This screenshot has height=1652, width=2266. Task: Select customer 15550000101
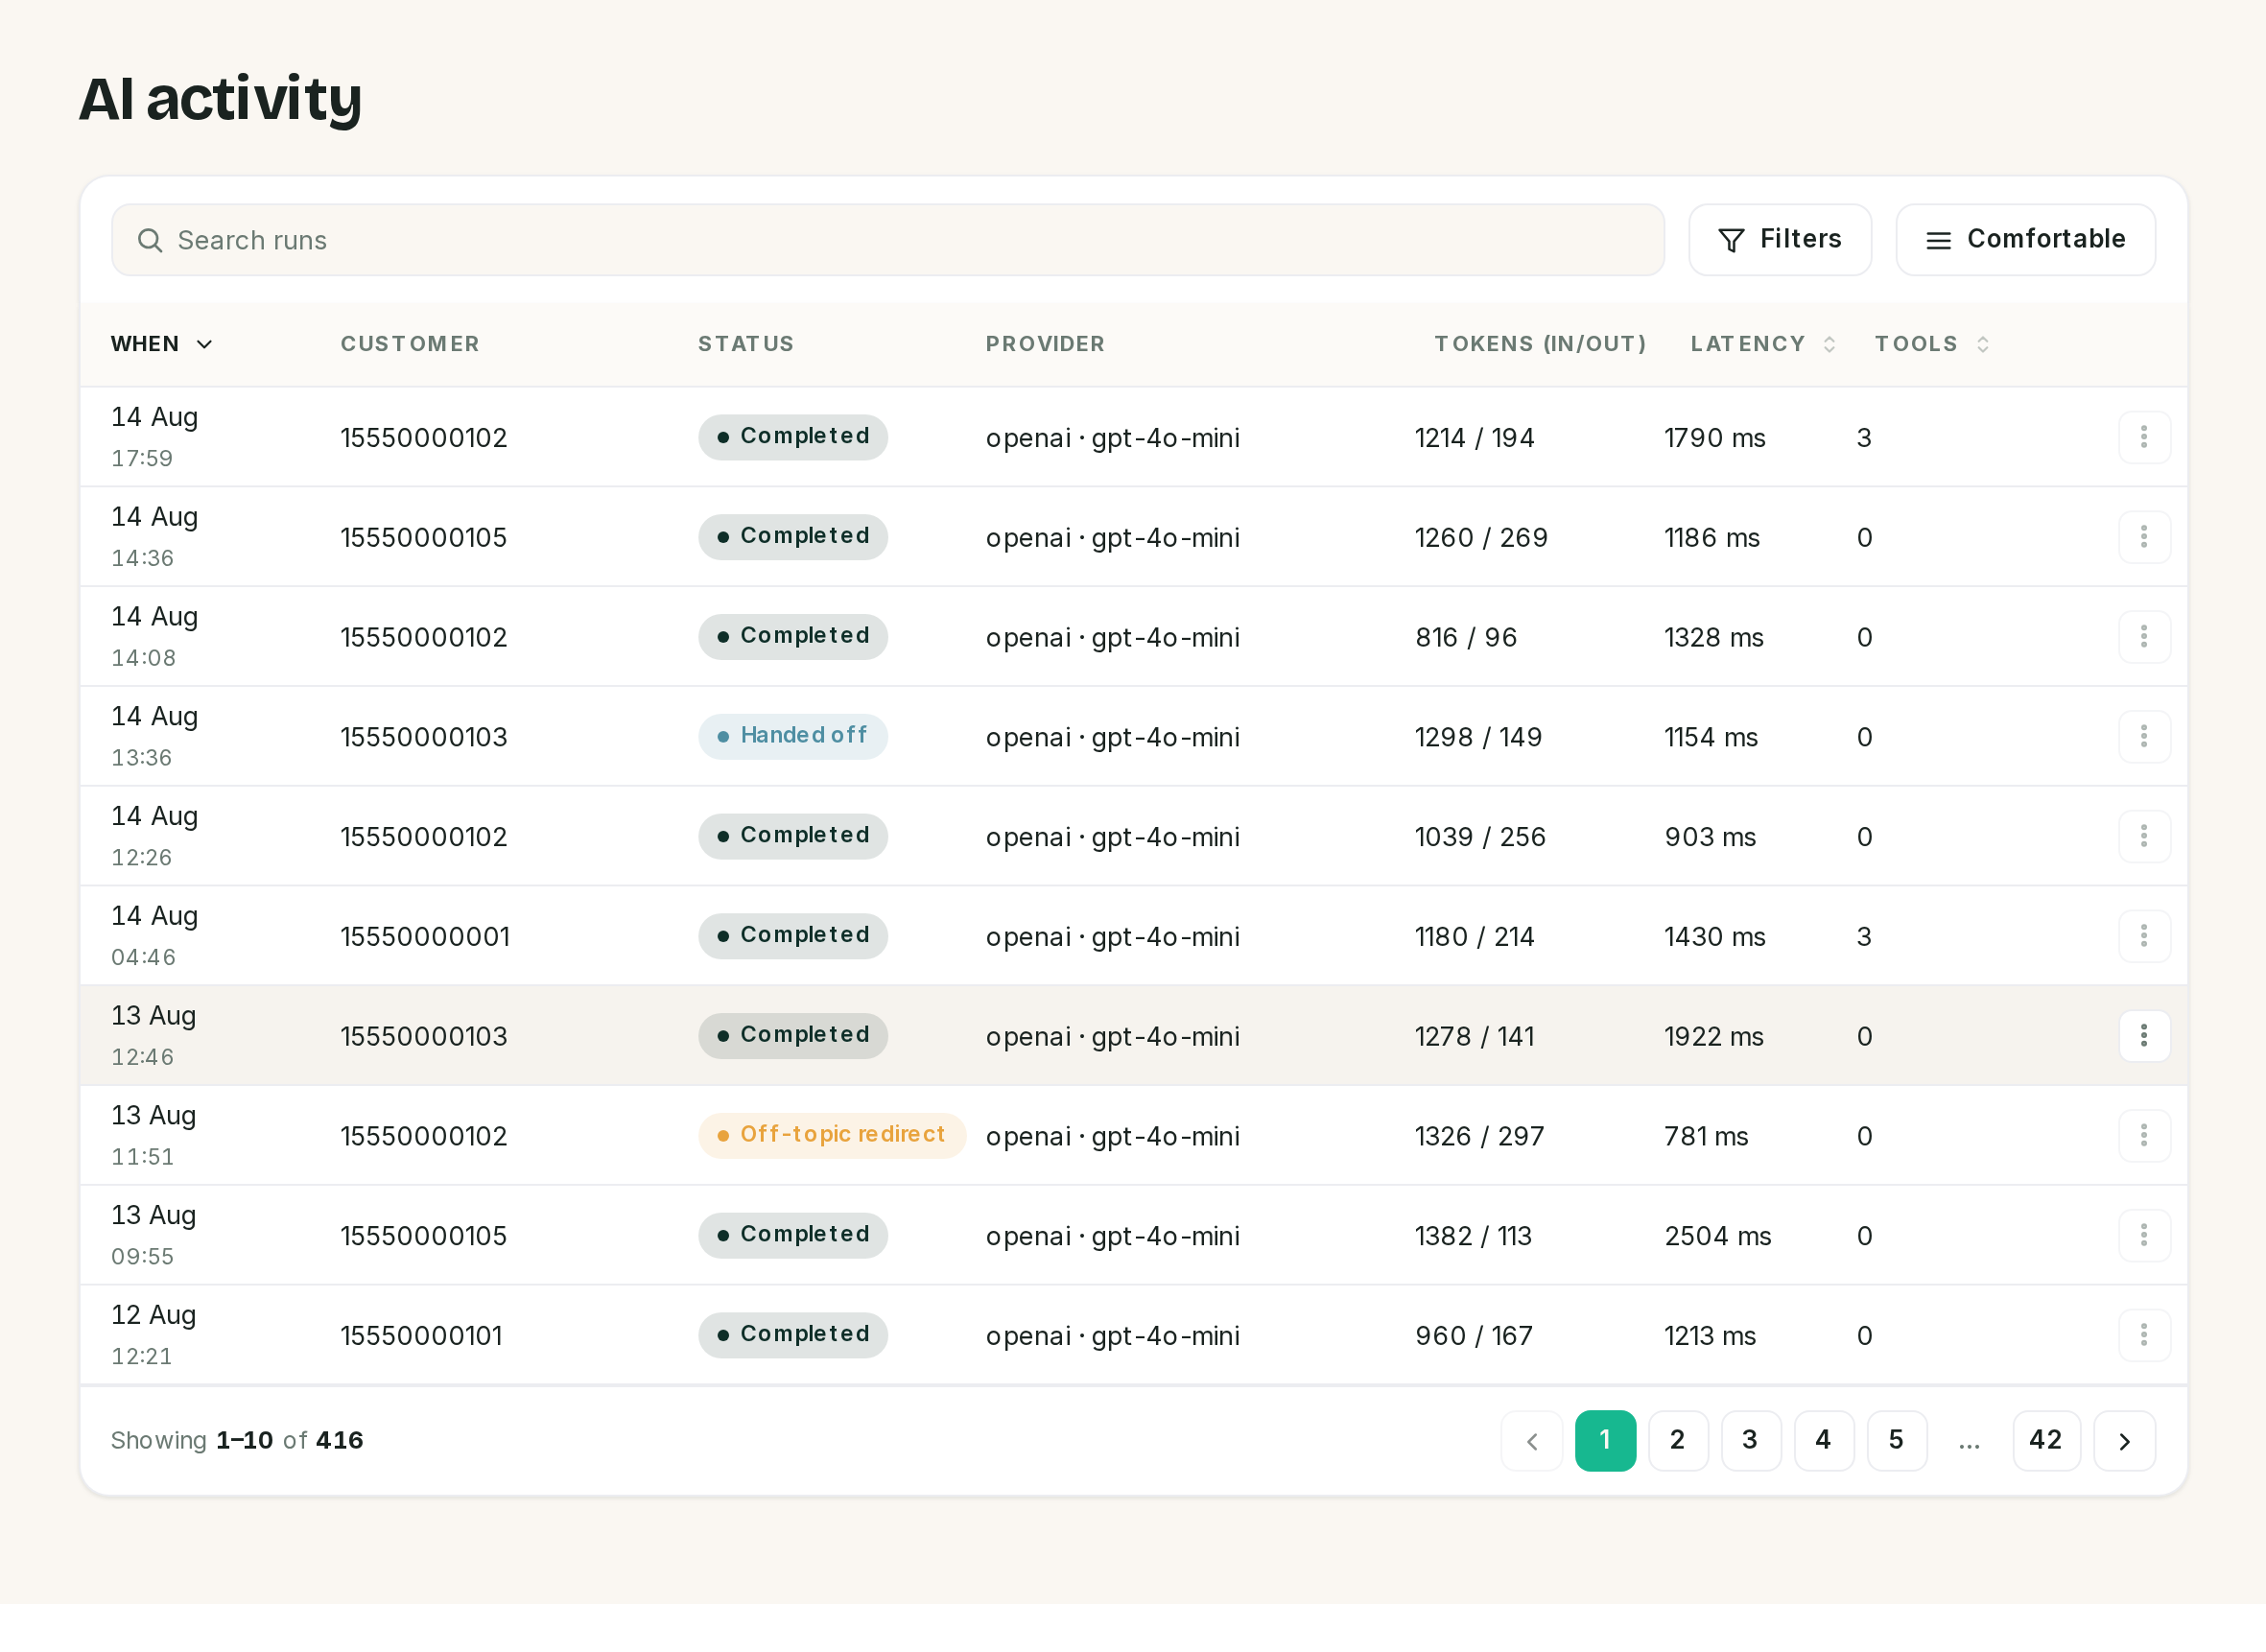click(421, 1336)
